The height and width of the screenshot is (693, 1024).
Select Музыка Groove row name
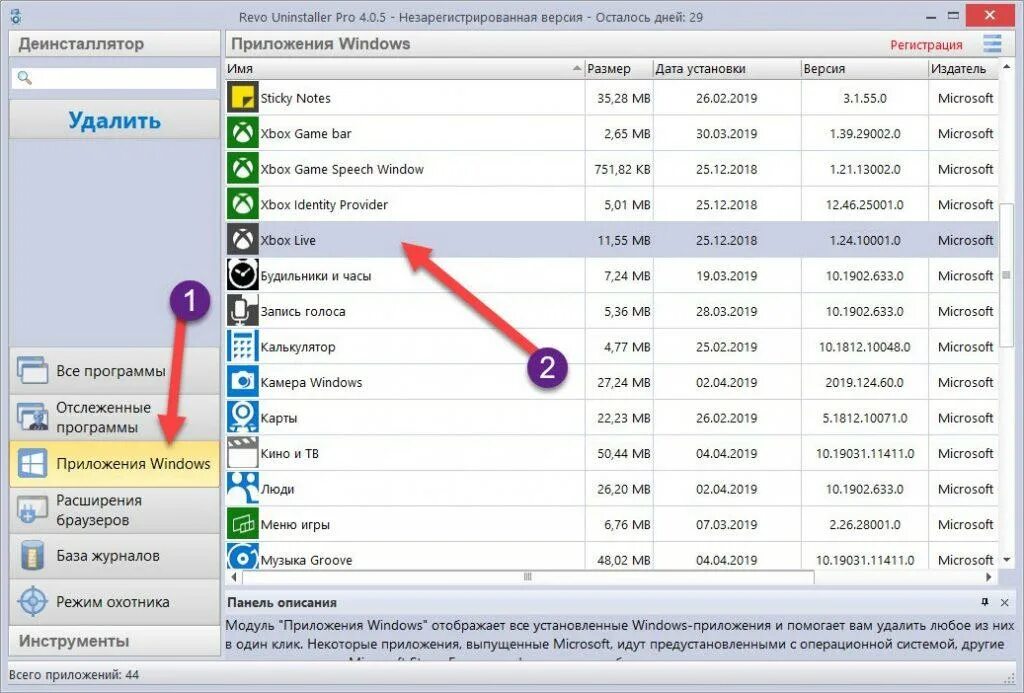(306, 560)
